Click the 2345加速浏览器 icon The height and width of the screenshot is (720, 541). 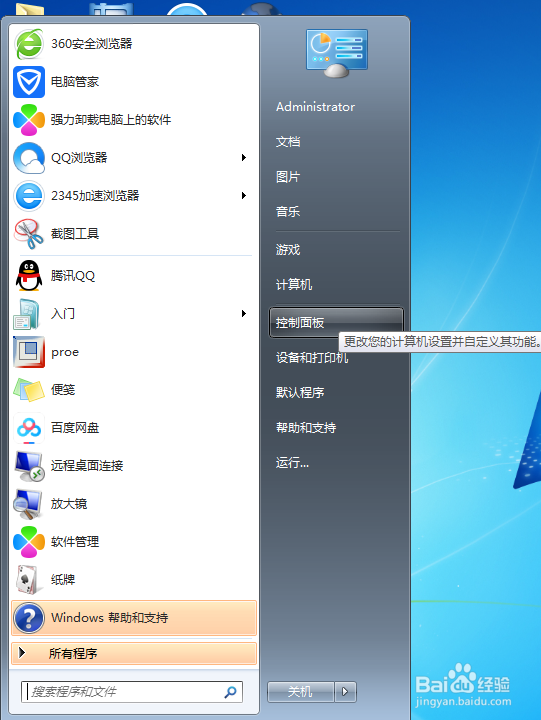29,196
